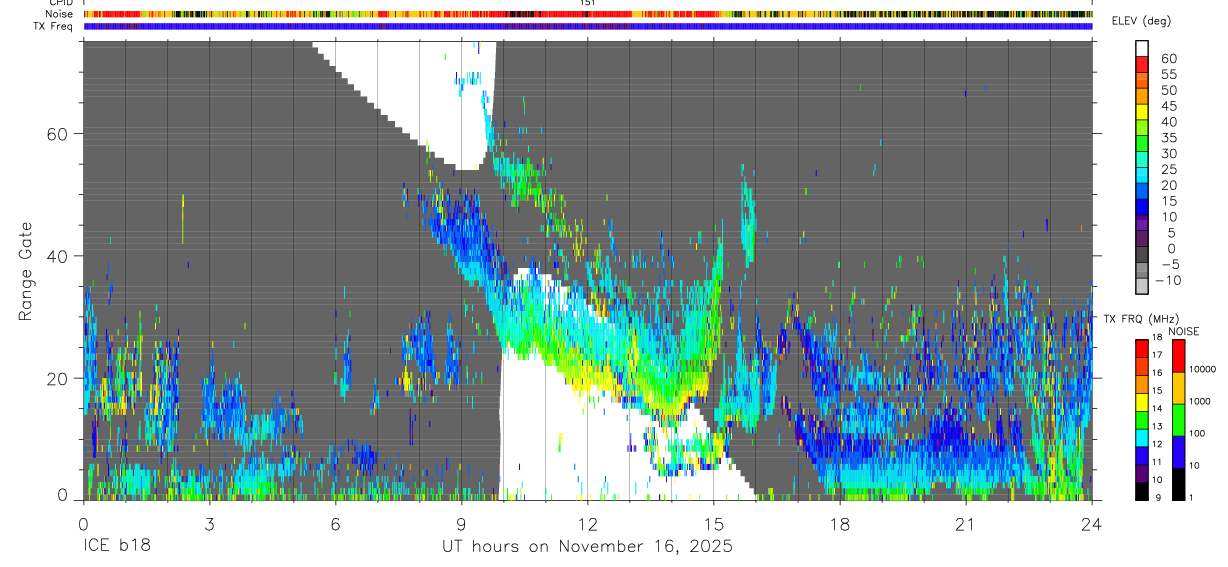
Task: Click the '151' CPID value
Action: pos(587,3)
